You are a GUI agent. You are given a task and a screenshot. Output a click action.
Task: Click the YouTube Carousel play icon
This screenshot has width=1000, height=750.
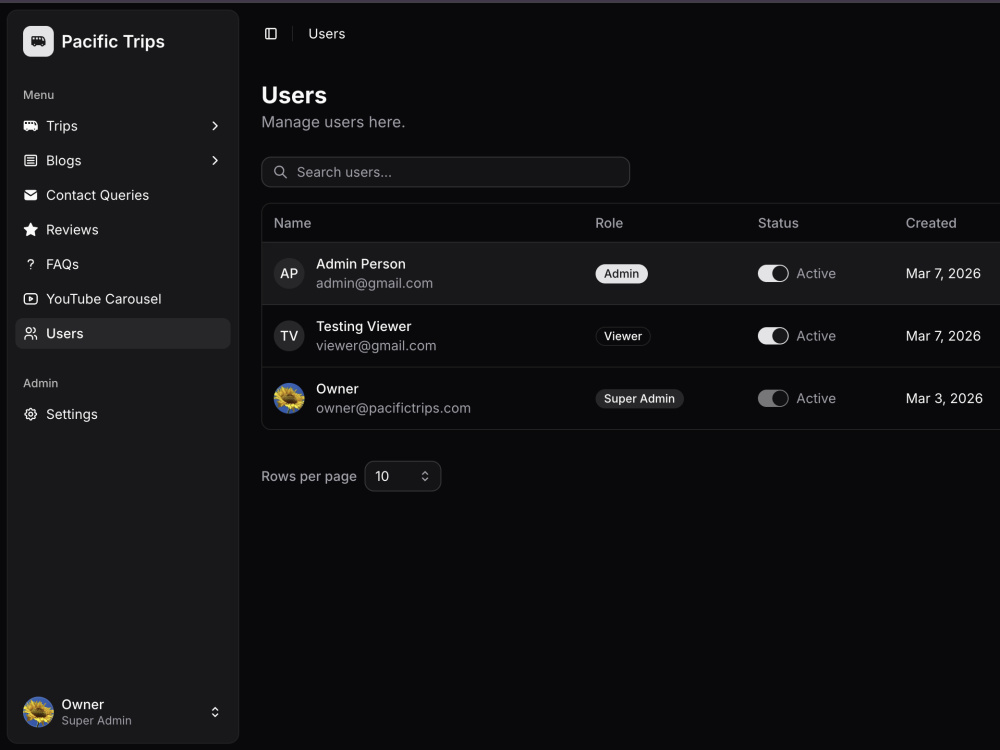[31, 298]
